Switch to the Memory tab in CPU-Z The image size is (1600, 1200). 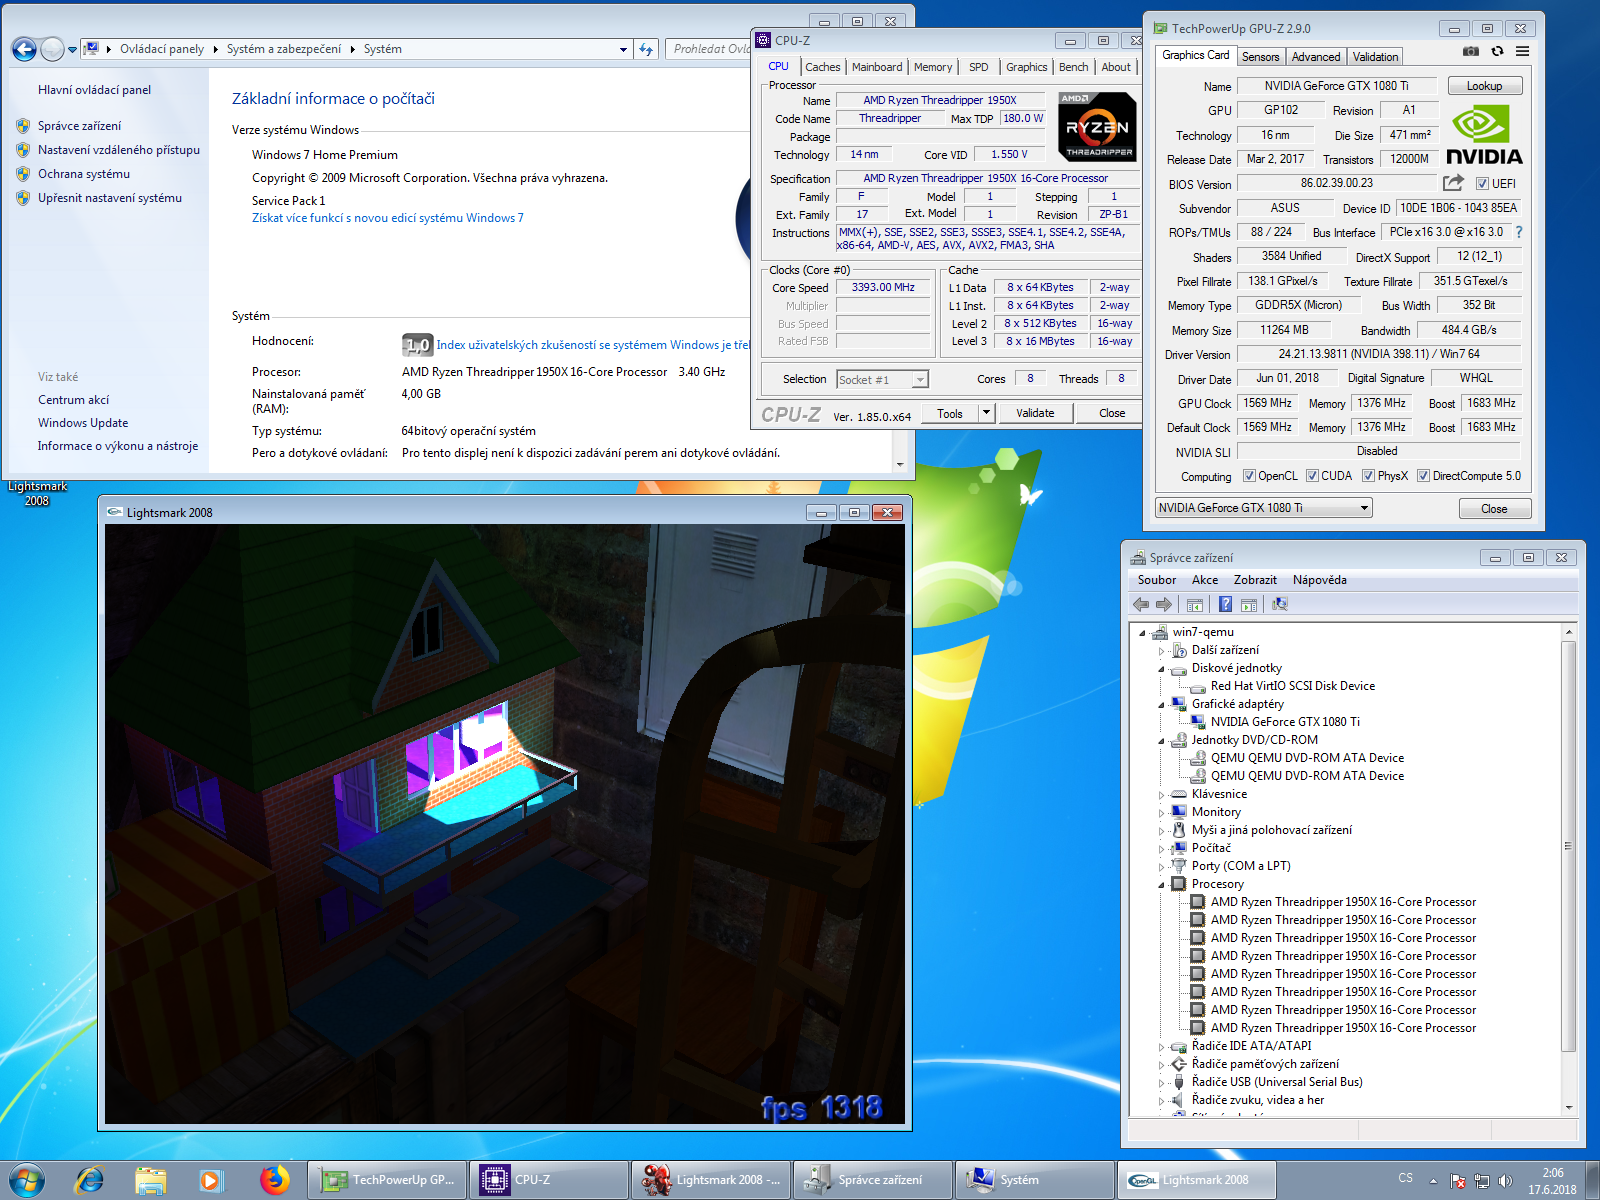[933, 67]
